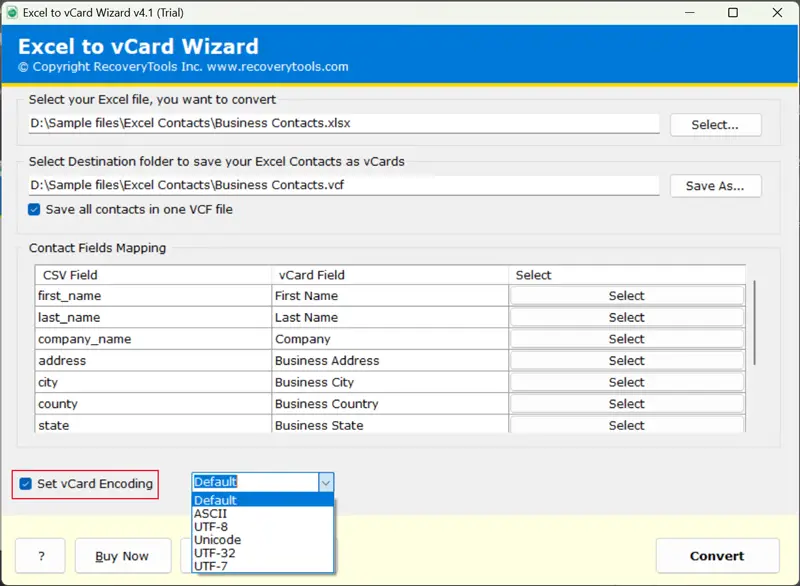Image resolution: width=800 pixels, height=586 pixels.
Task: Click Select for the first_name field
Action: [626, 296]
